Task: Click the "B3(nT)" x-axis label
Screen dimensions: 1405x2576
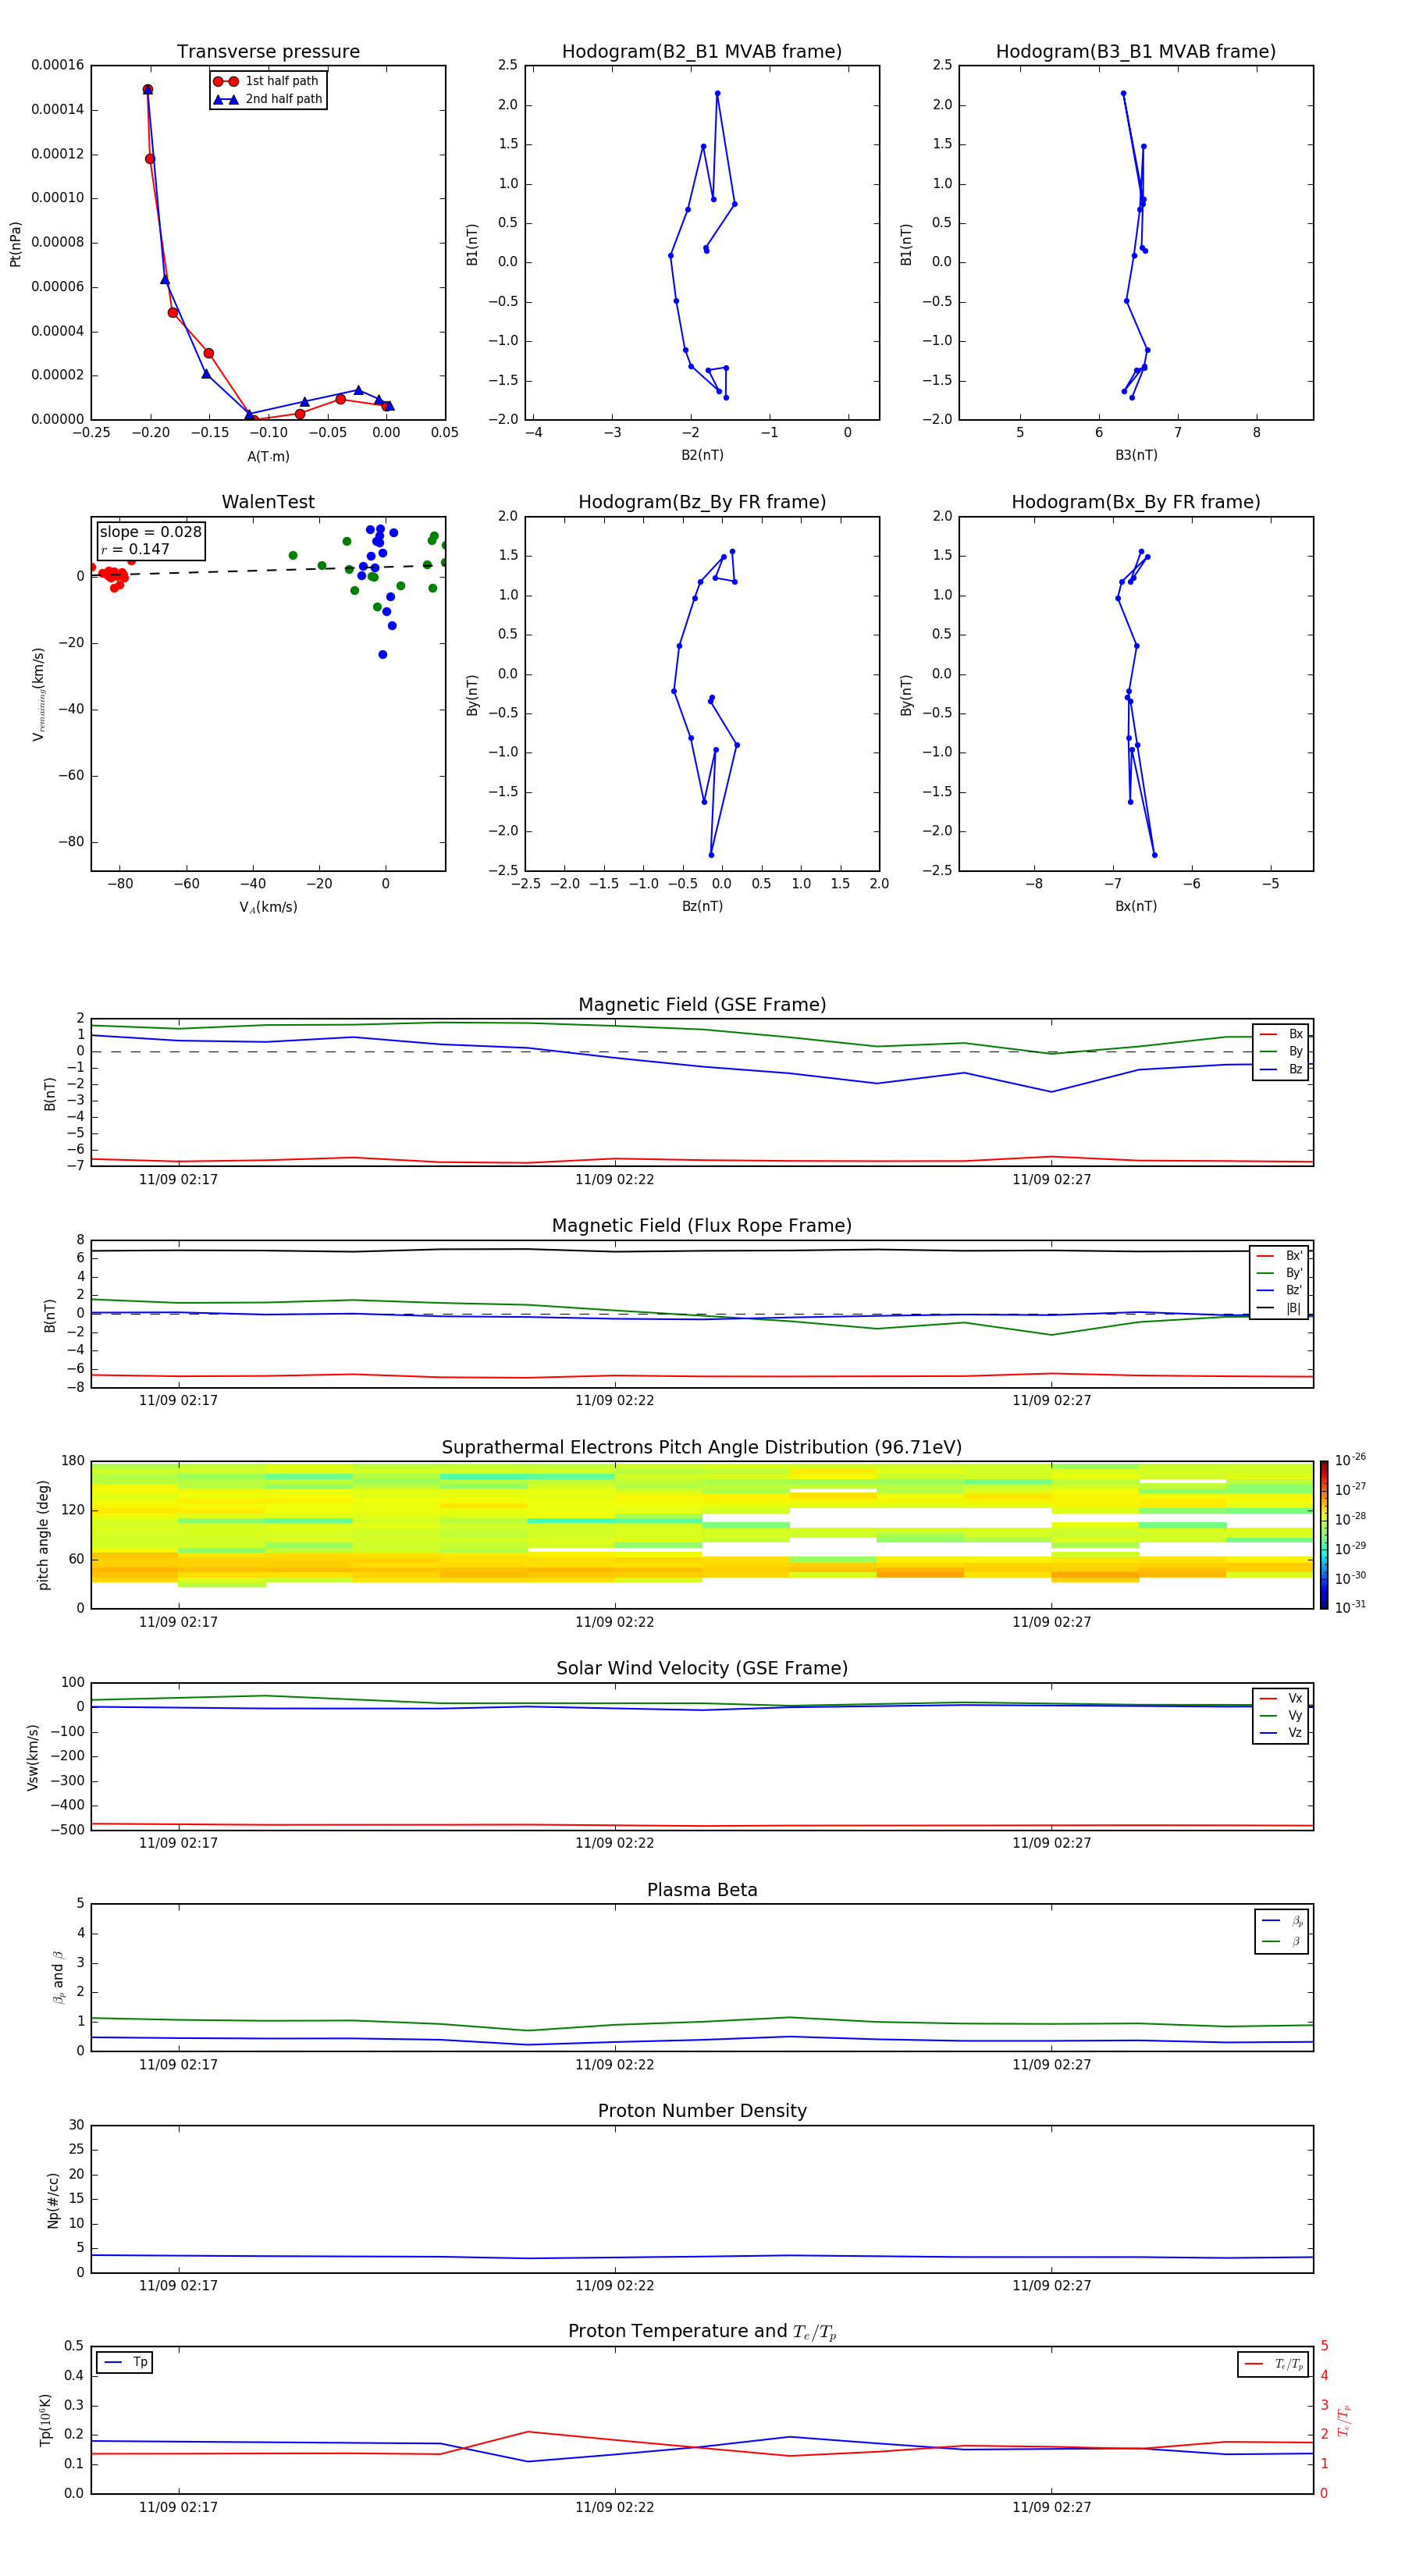Action: coord(1136,455)
